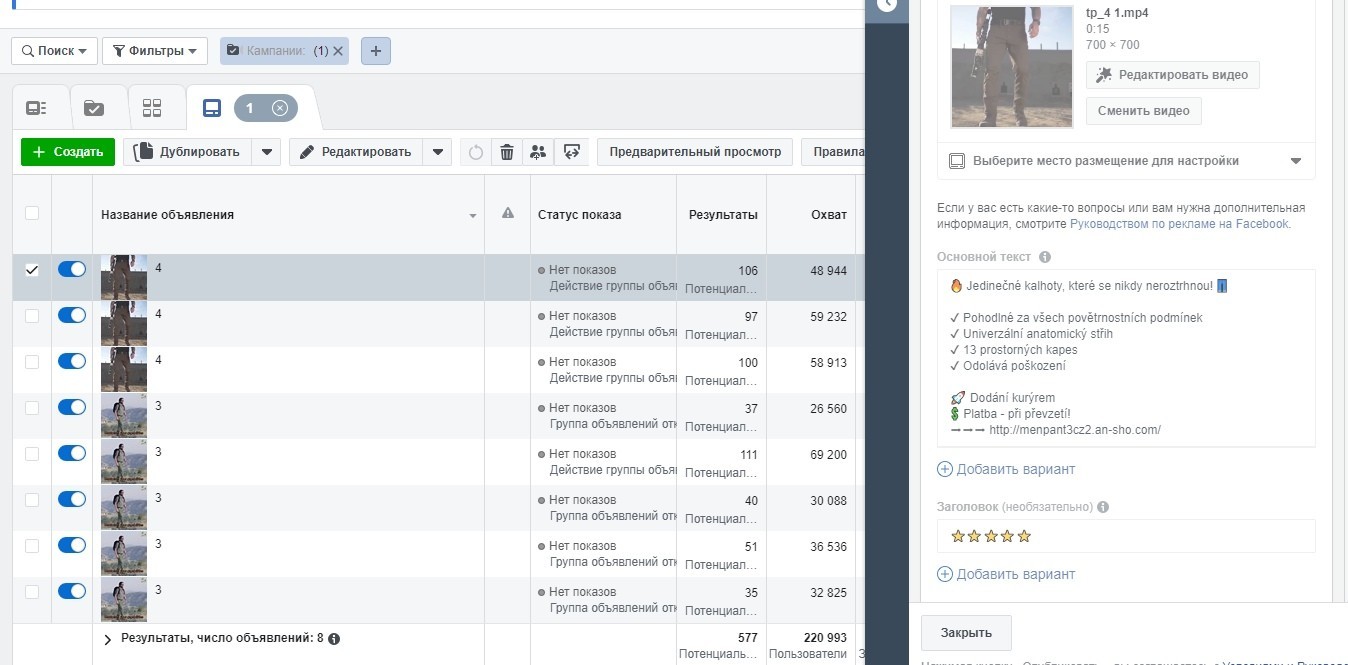Open Предварительный просмотр

point(695,152)
